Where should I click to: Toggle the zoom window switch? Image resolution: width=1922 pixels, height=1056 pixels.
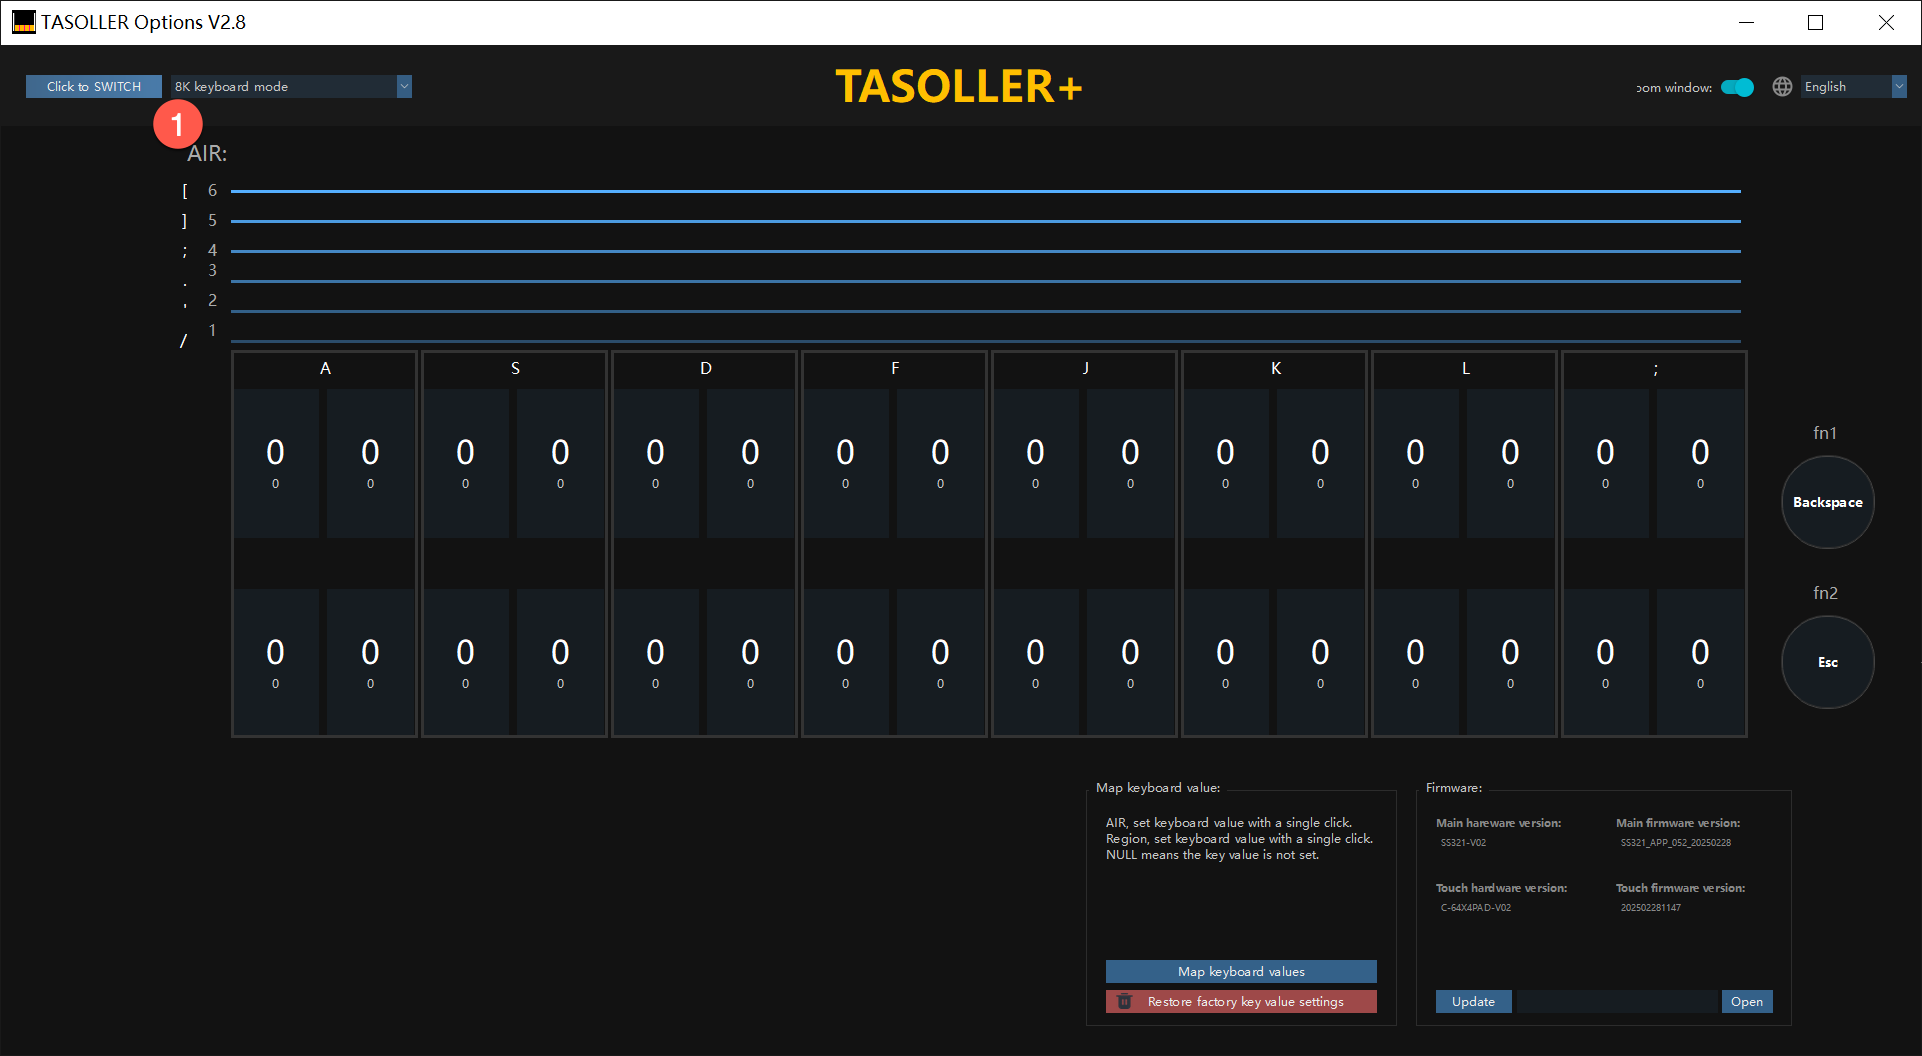(x=1738, y=87)
